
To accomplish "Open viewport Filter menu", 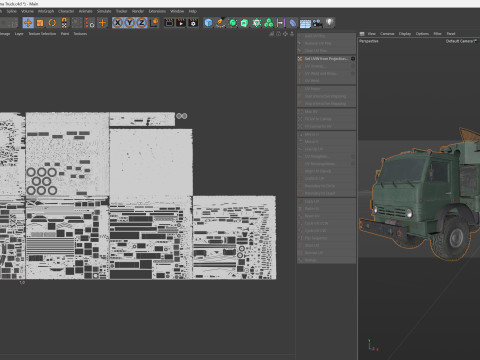I will click(438, 34).
